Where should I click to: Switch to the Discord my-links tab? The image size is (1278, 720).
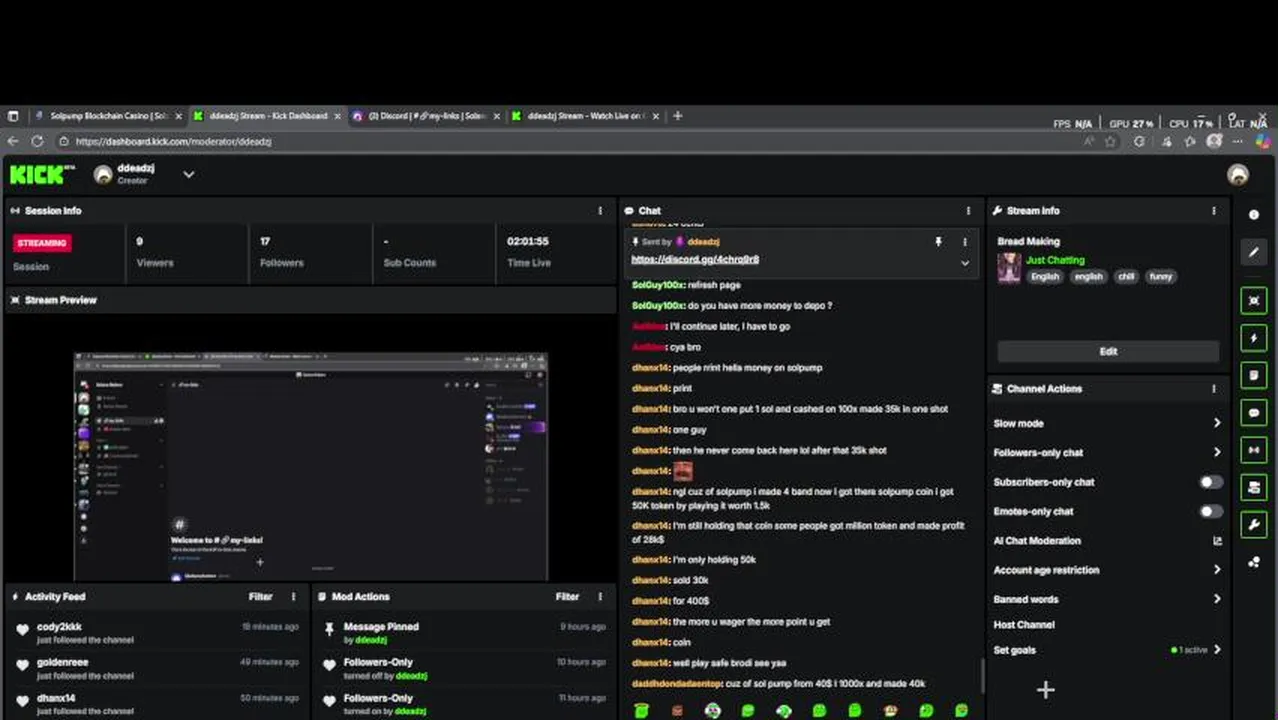click(426, 116)
